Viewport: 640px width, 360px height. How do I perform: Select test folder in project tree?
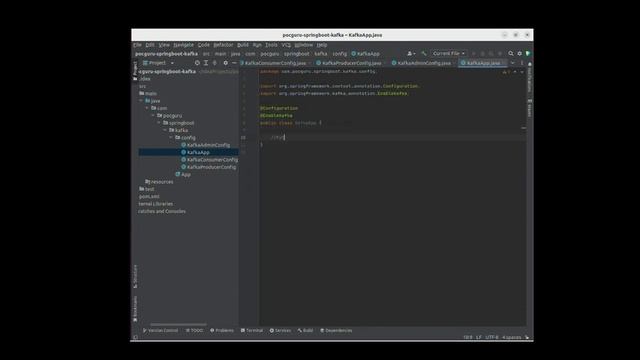tap(147, 189)
